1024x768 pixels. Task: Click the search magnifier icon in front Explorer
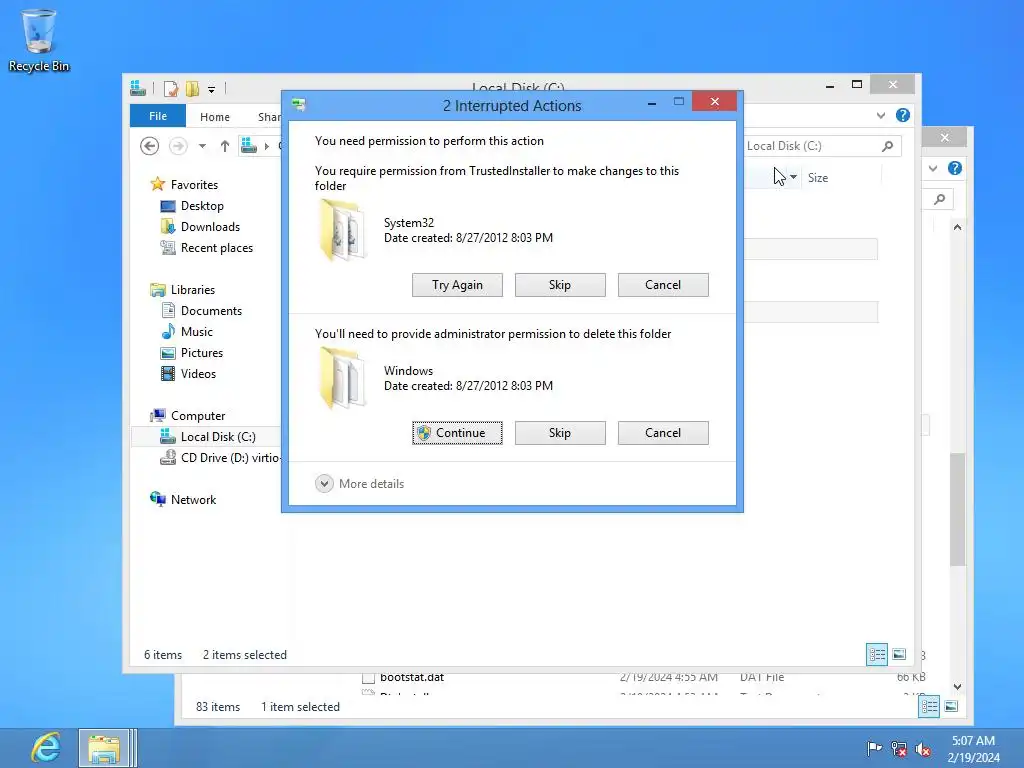[888, 146]
